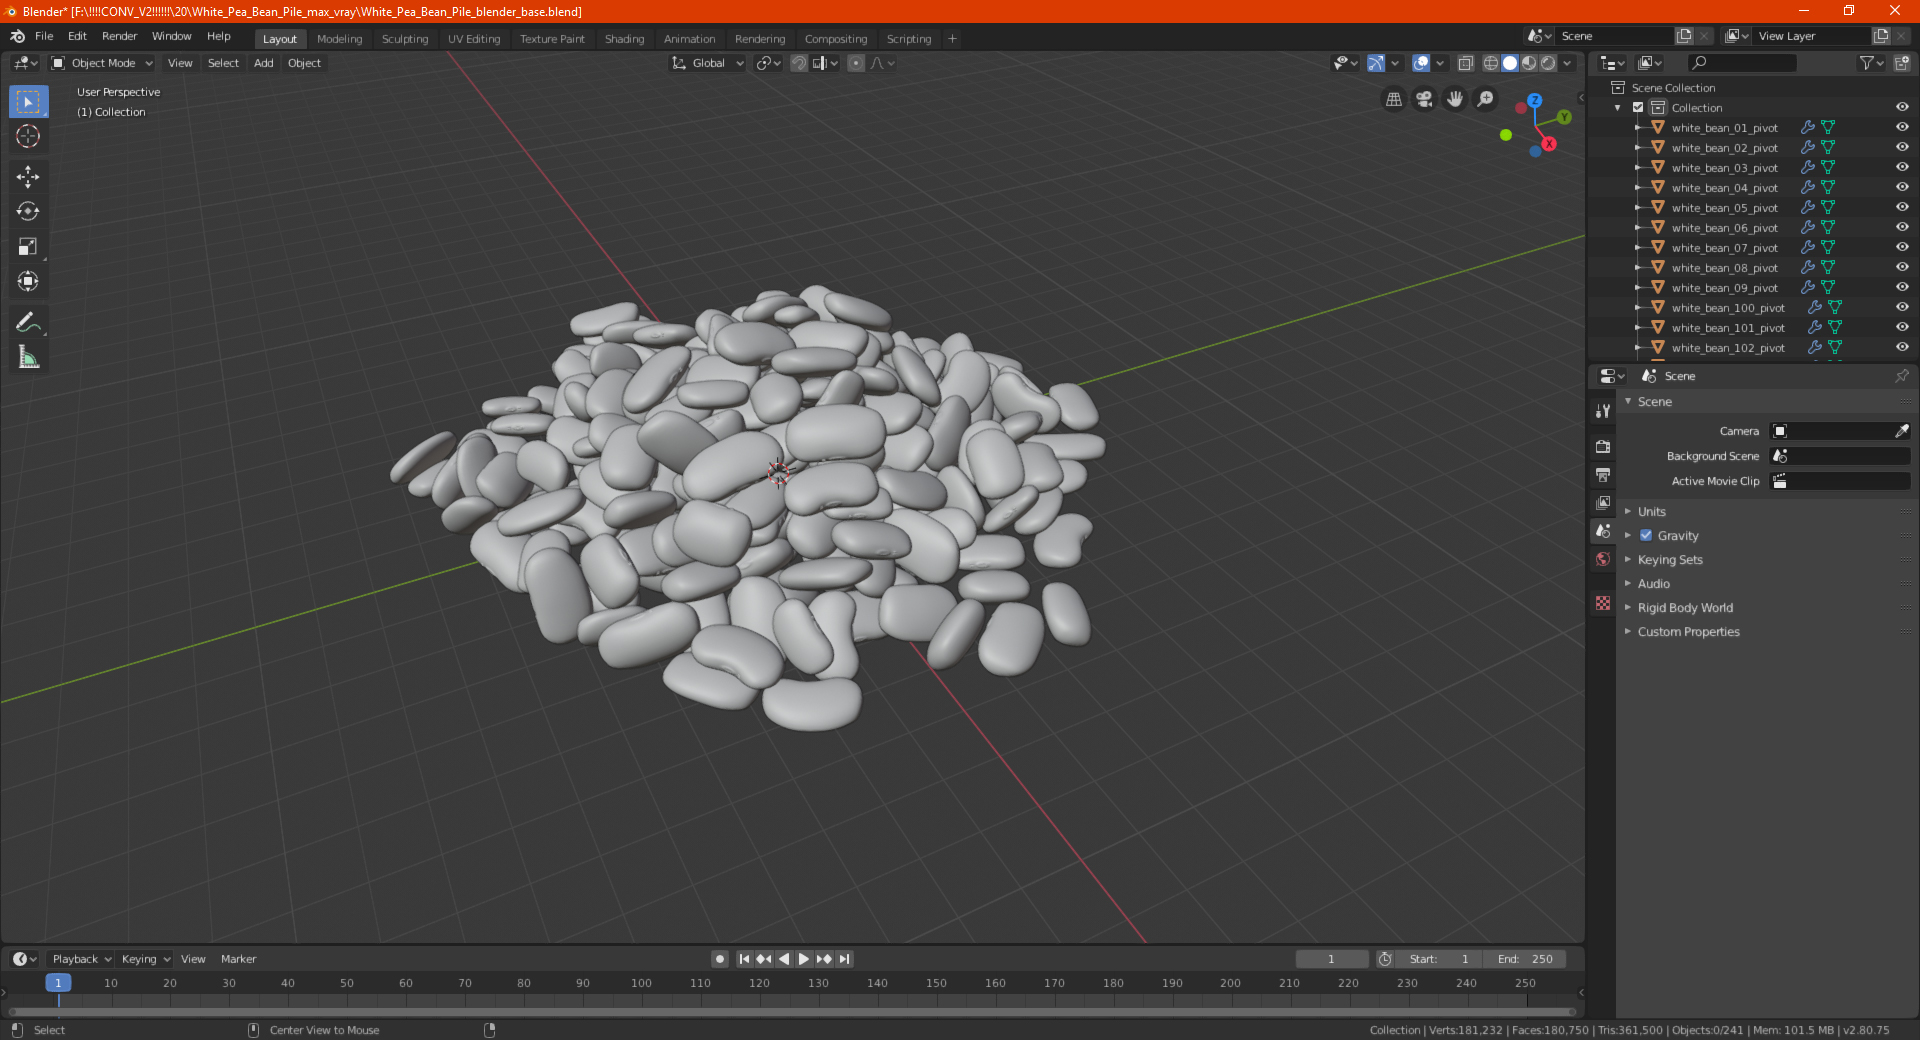Jump to the timeline end frame
Image resolution: width=1920 pixels, height=1040 pixels.
pyautogui.click(x=845, y=959)
